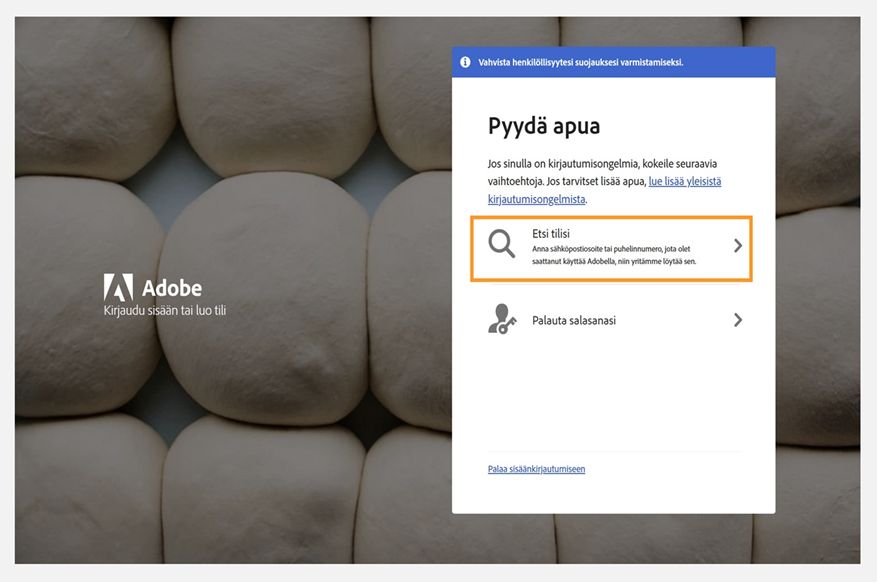This screenshot has height=582, width=877.
Task: Click the Jos sinulla on kirjautumisongelmia paragraph
Action: pos(604,181)
